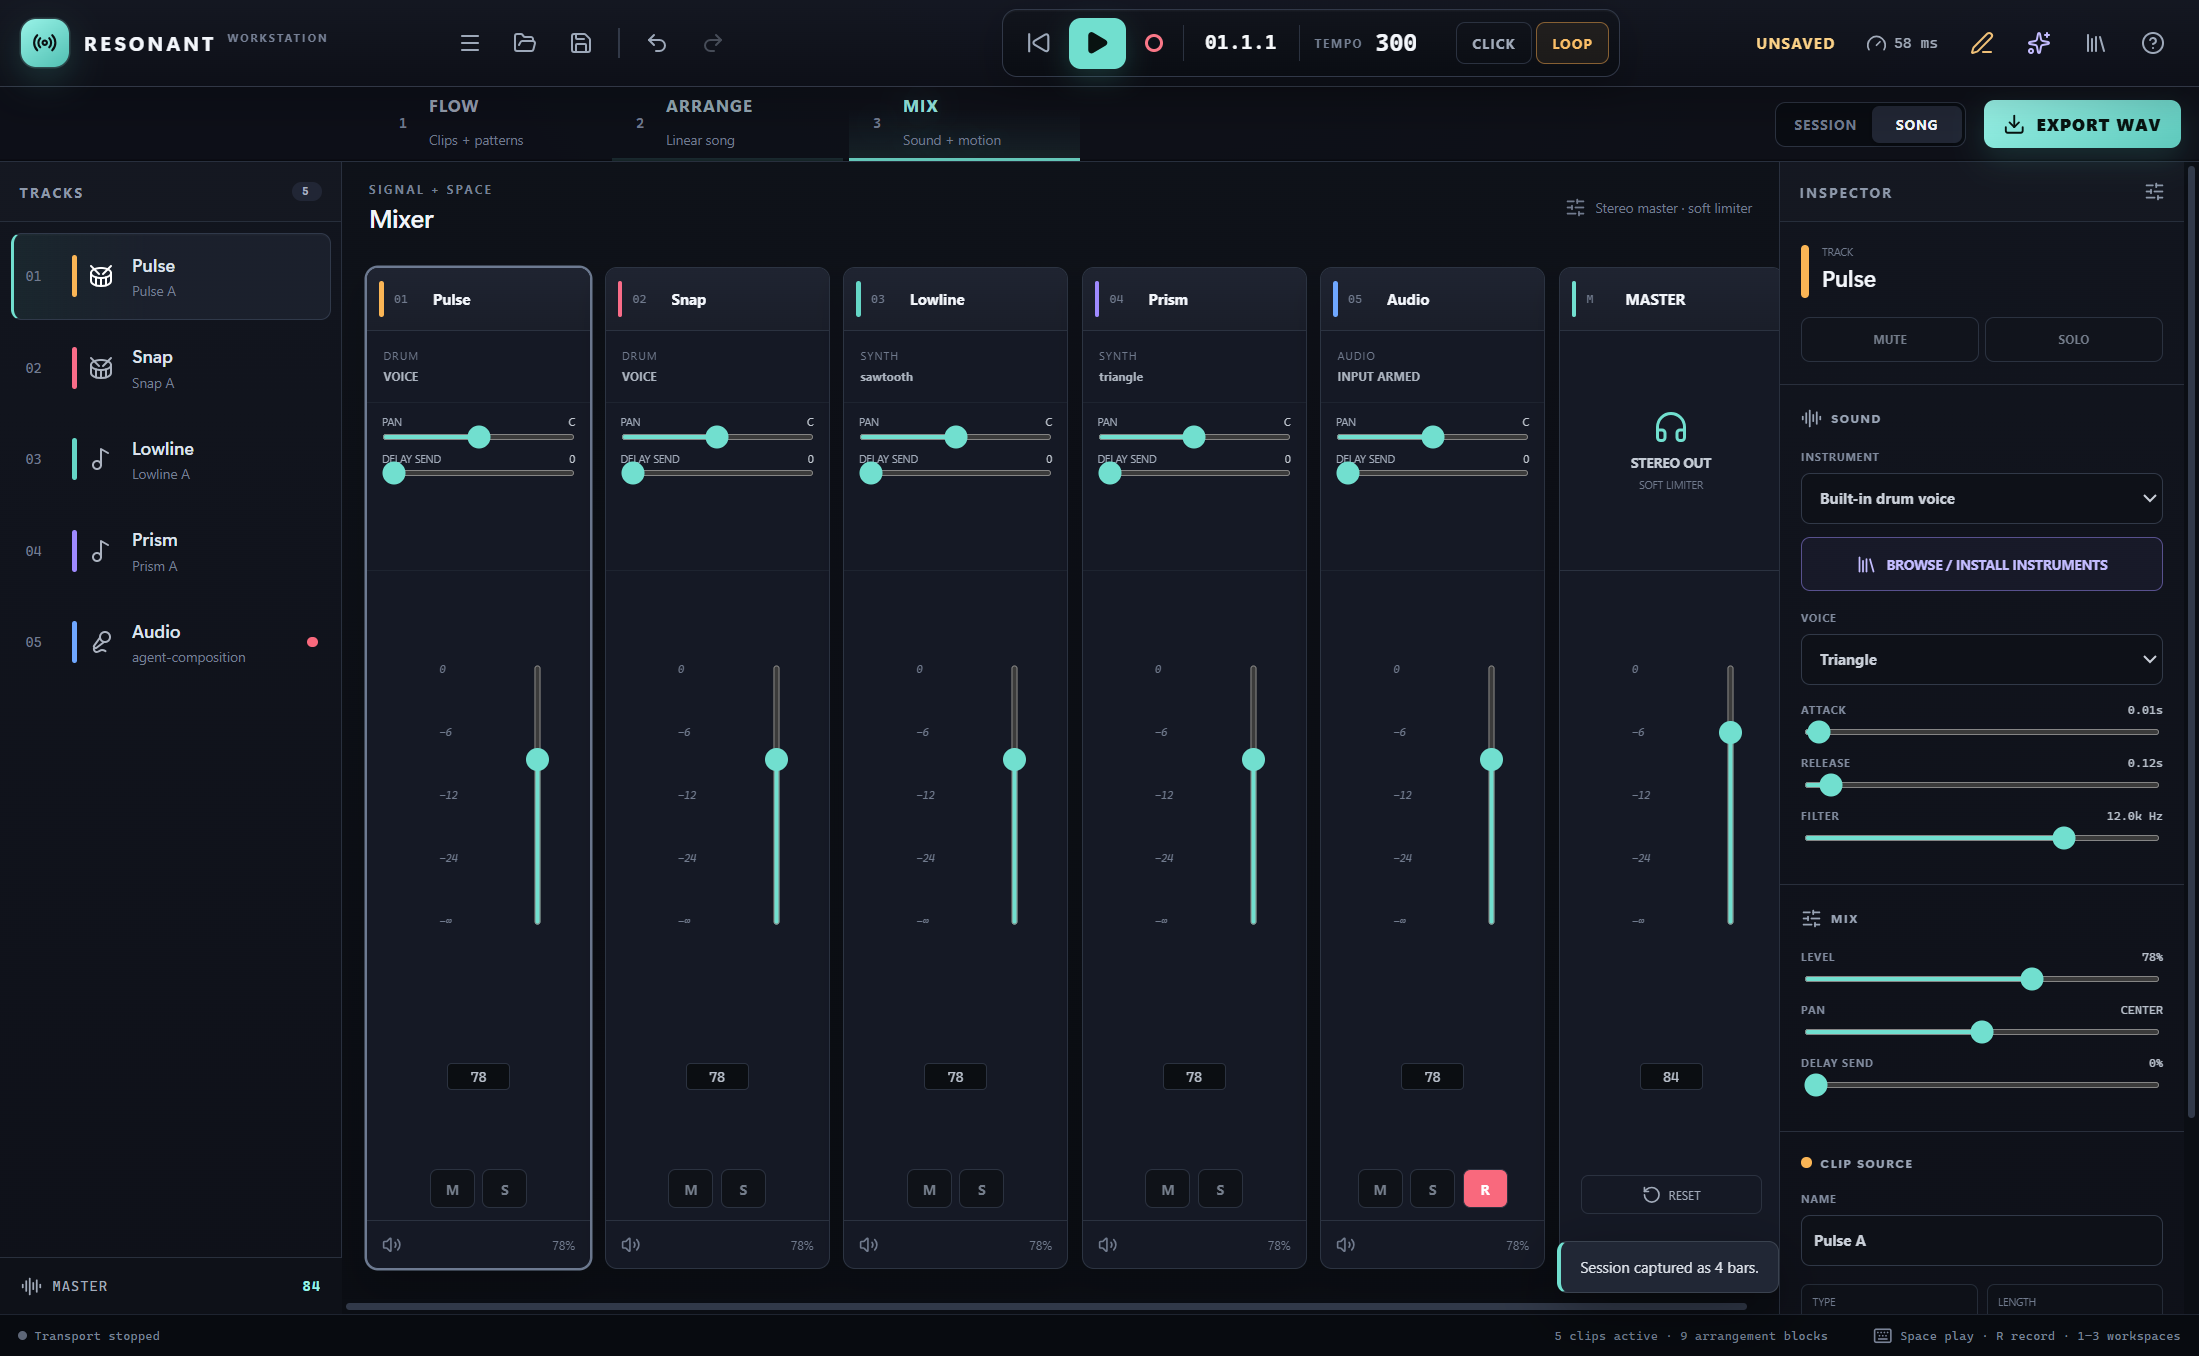The image size is (2199, 1356).
Task: Click the mixer horizontal scrollbar
Action: (x=1046, y=1306)
